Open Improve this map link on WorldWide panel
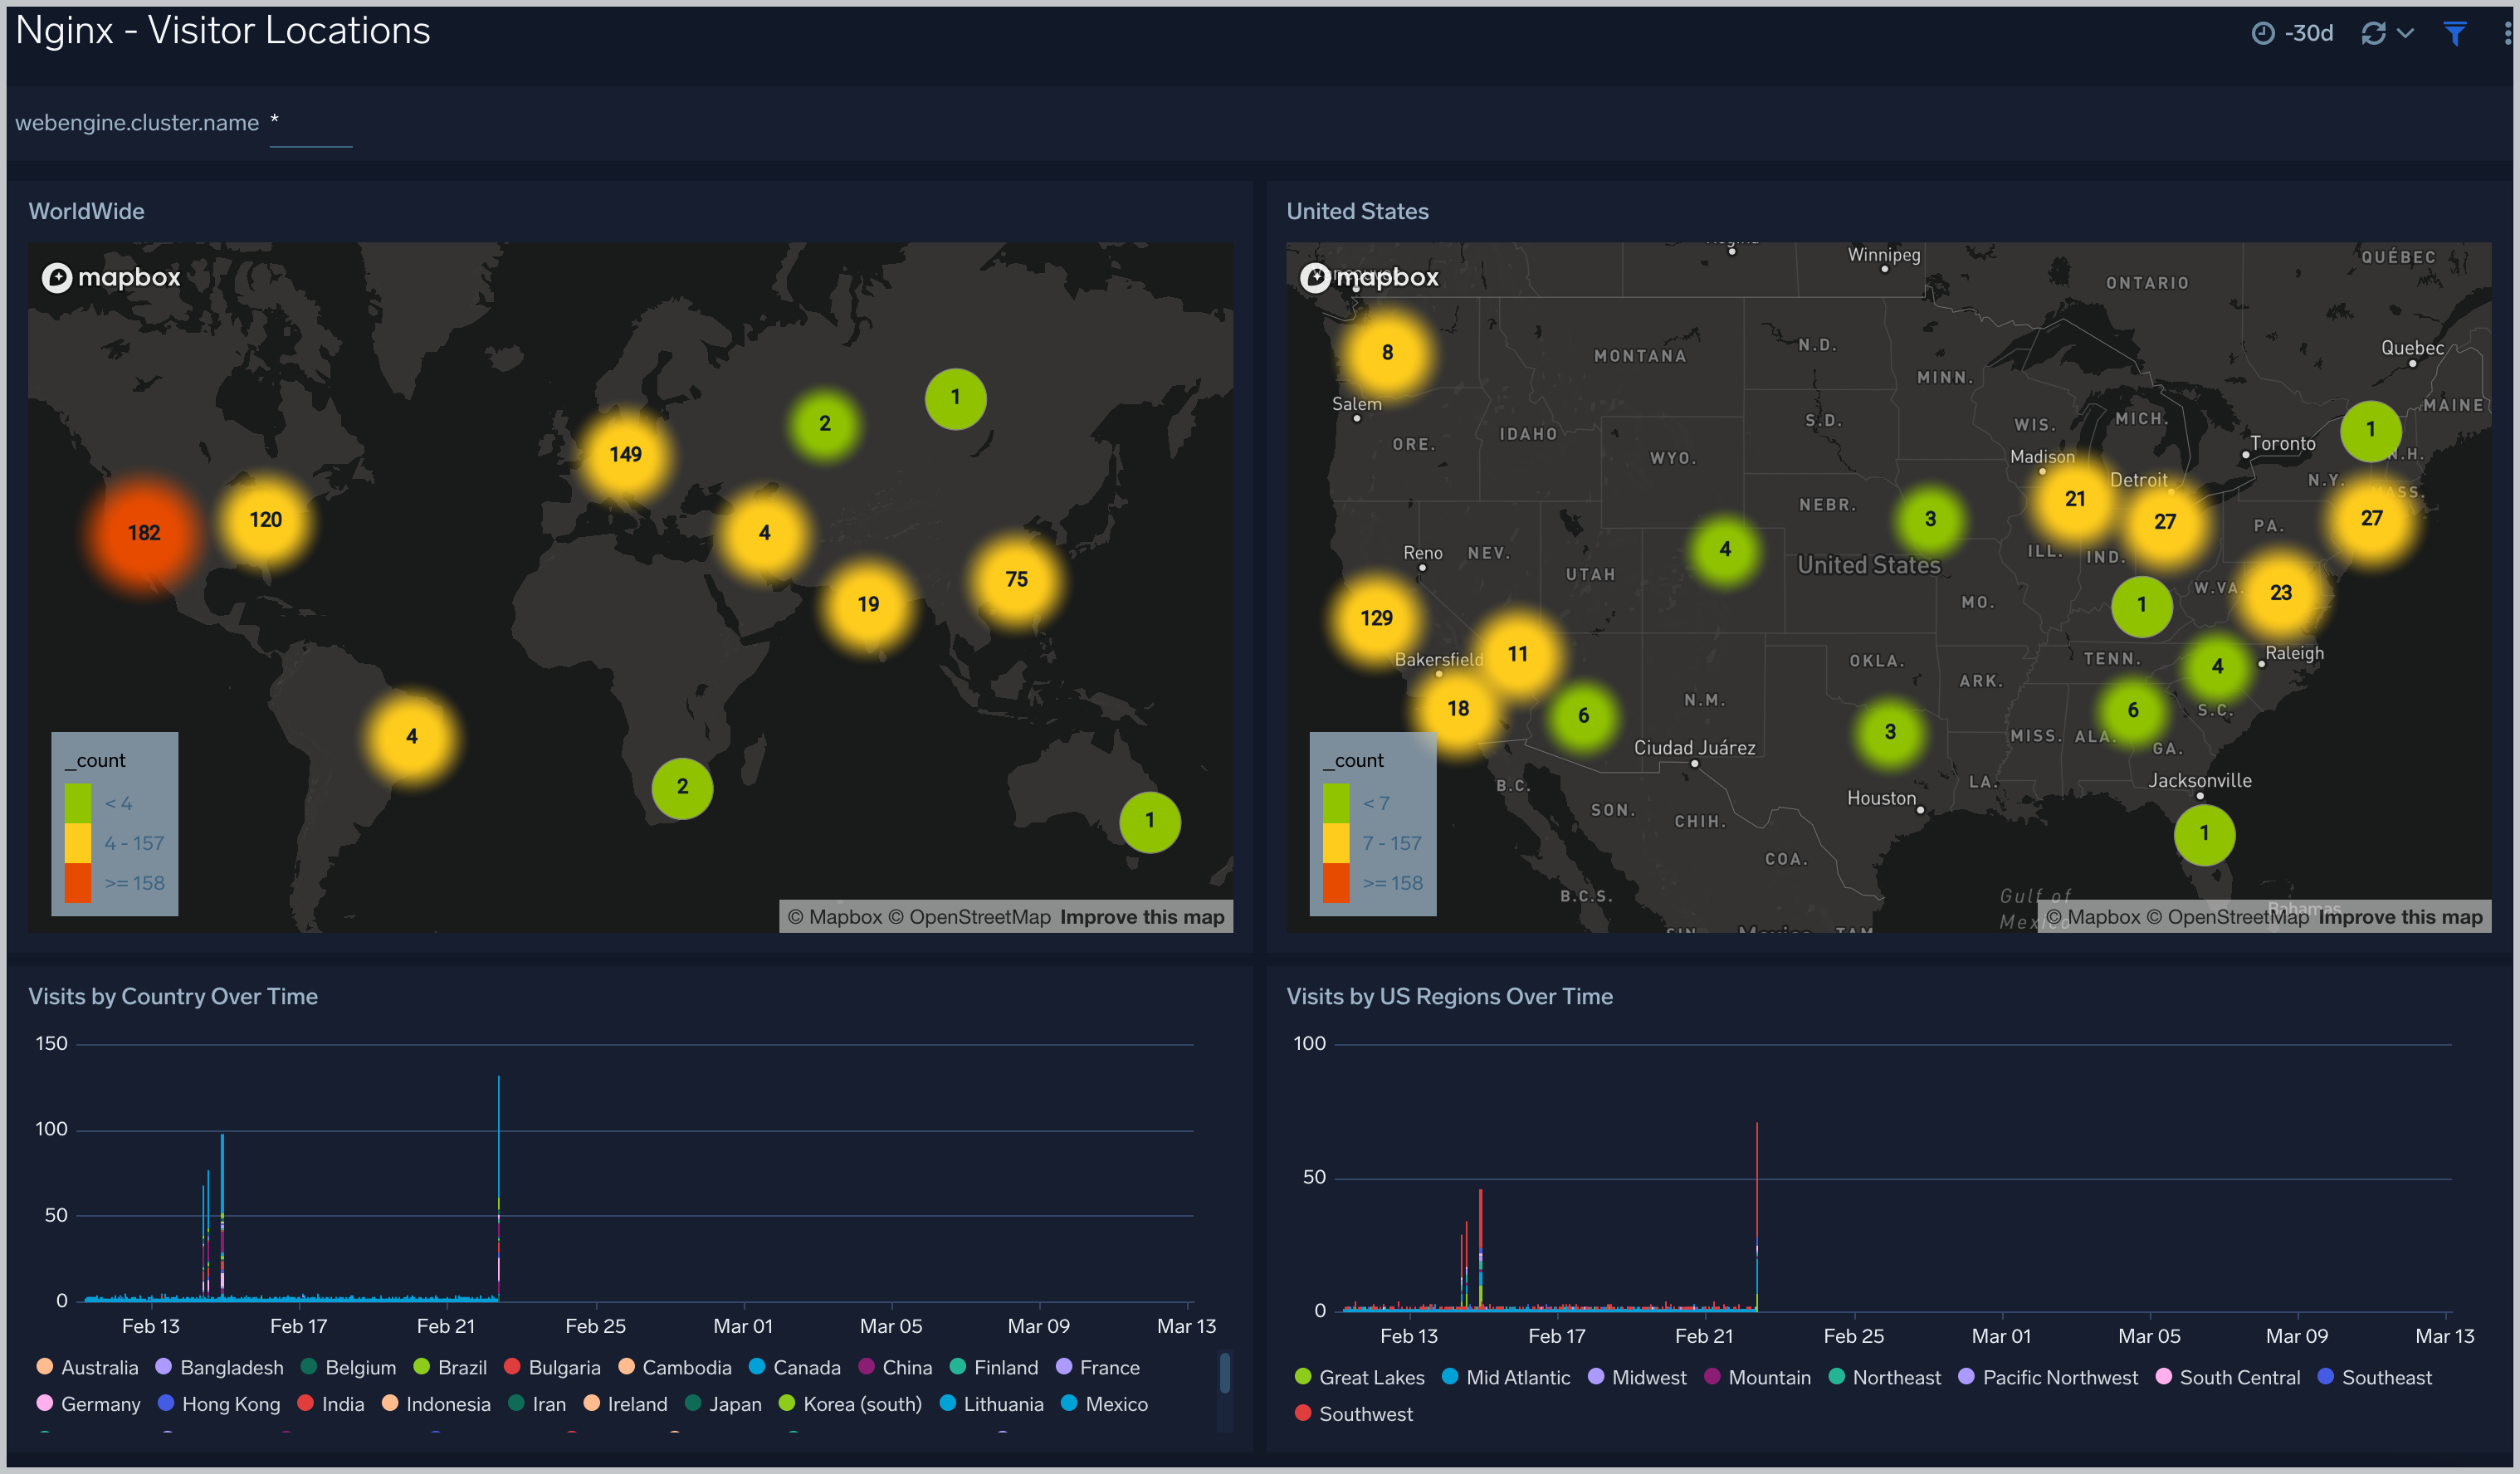The width and height of the screenshot is (2520, 1474). (1142, 917)
